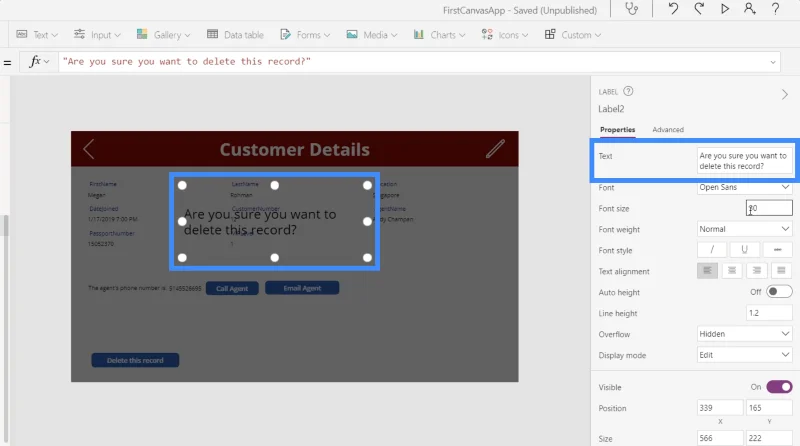The height and width of the screenshot is (446, 800).
Task: Toggle the Visible switch off
Action: click(779, 387)
